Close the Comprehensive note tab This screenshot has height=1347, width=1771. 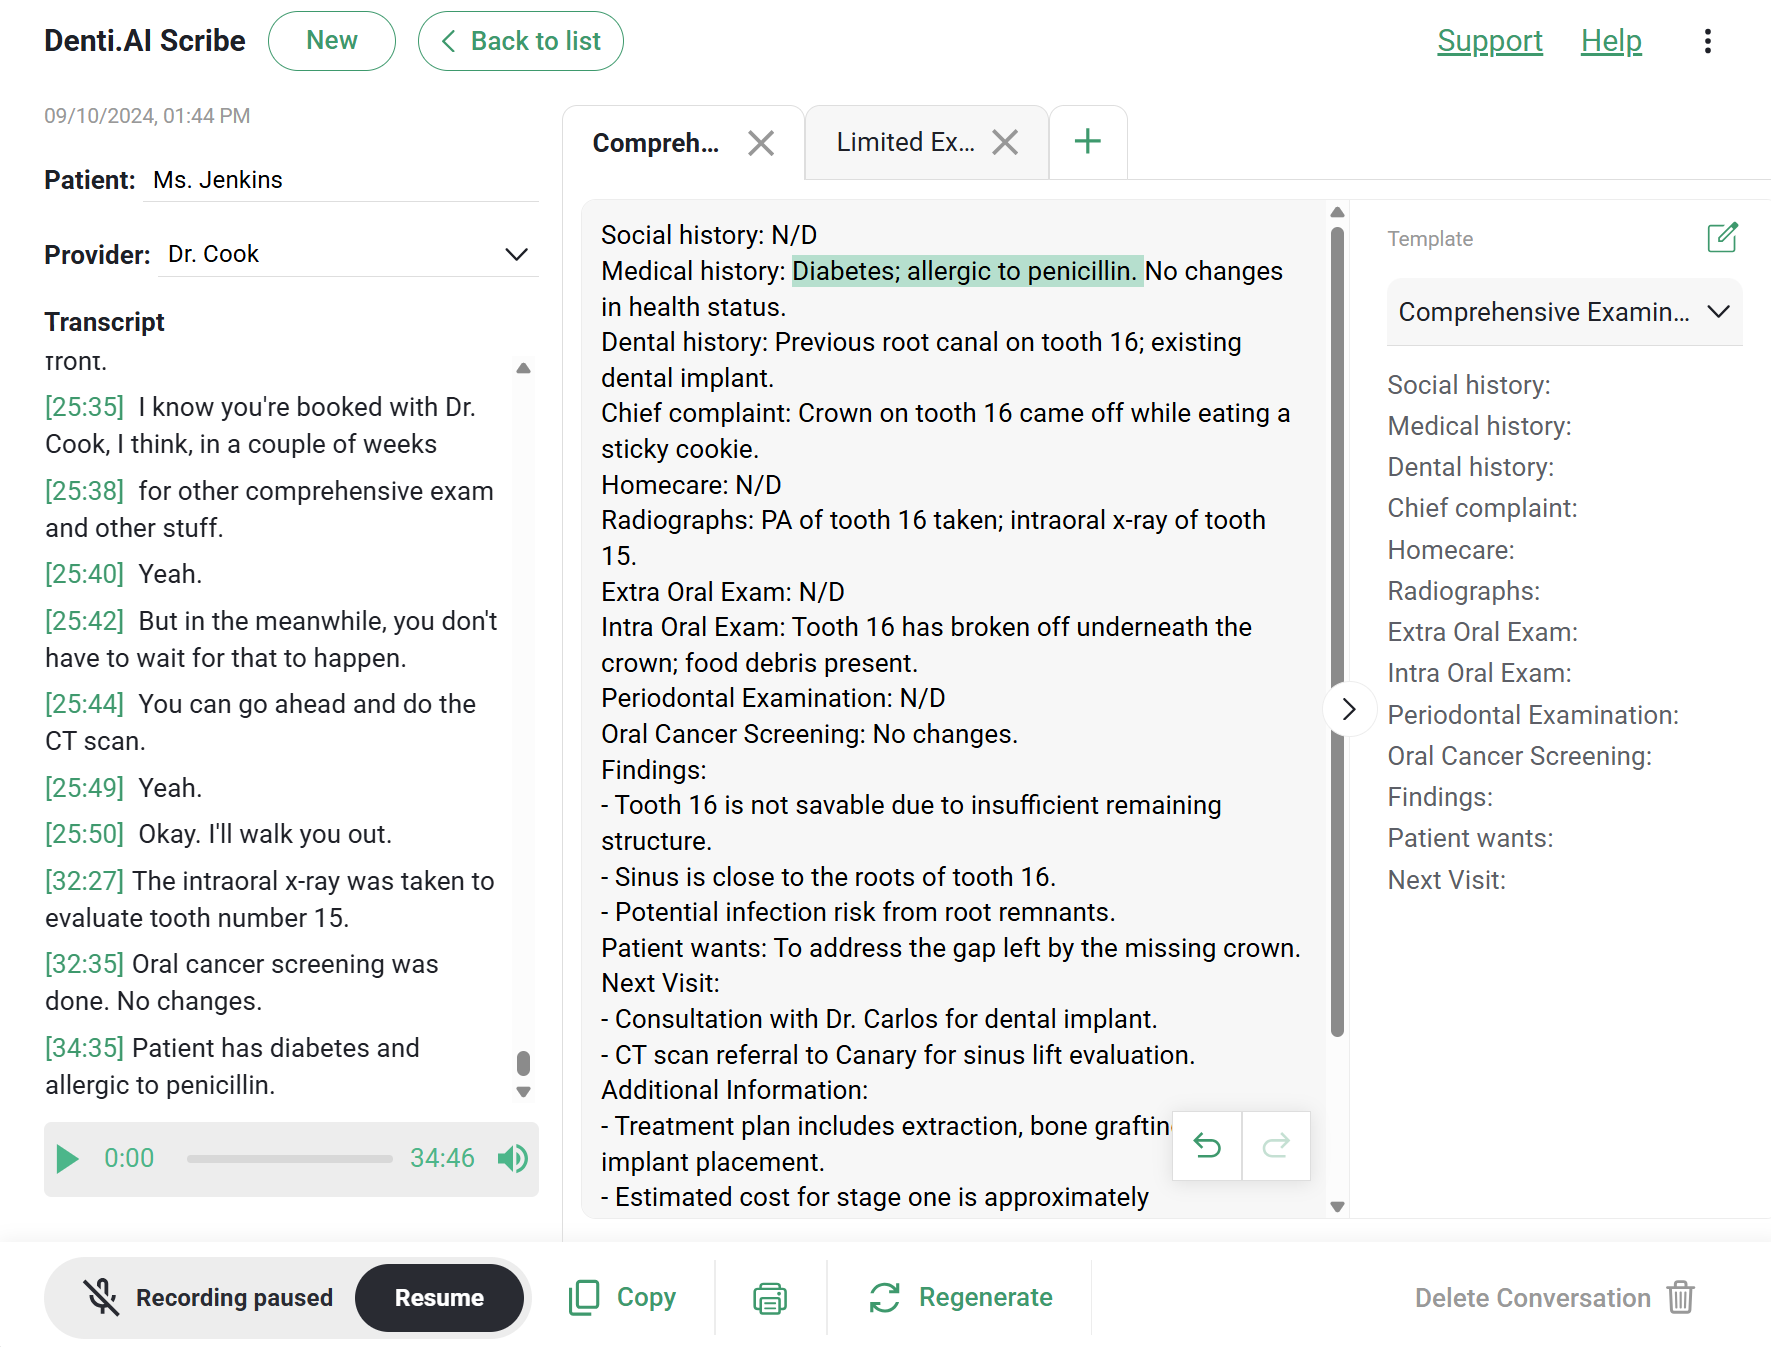[x=760, y=142]
